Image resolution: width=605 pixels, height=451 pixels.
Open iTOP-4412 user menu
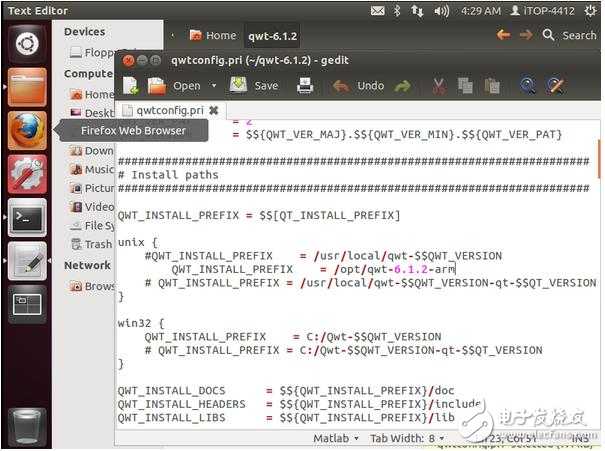[x=542, y=11]
